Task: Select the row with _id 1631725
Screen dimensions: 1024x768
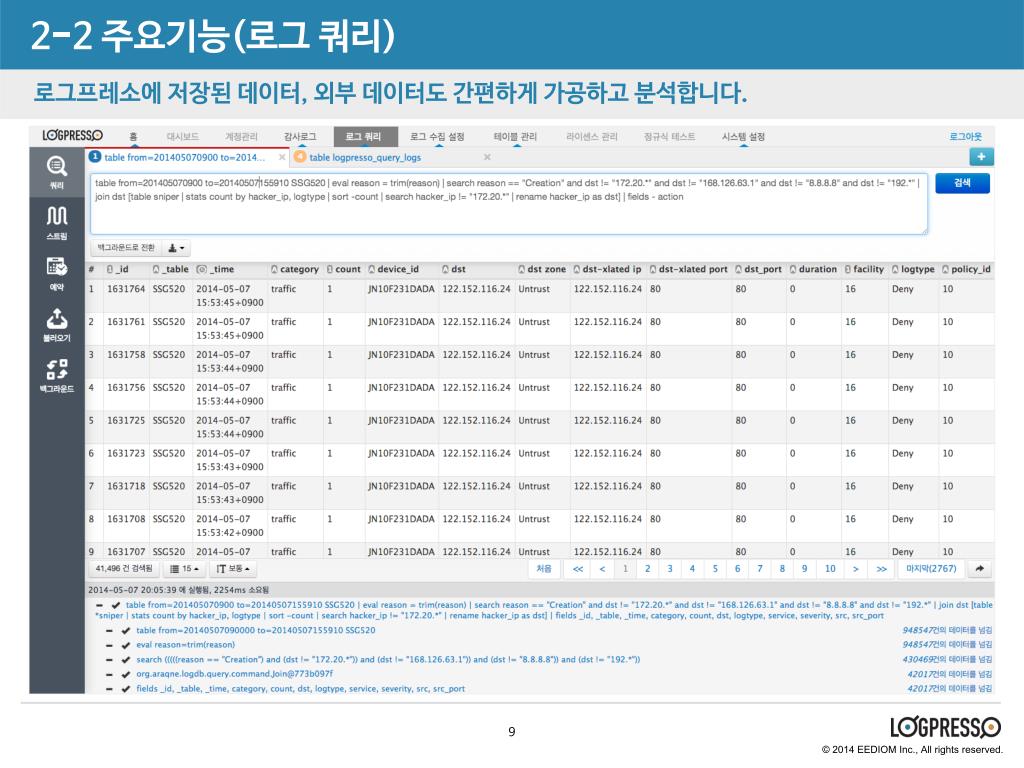Action: (x=539, y=427)
